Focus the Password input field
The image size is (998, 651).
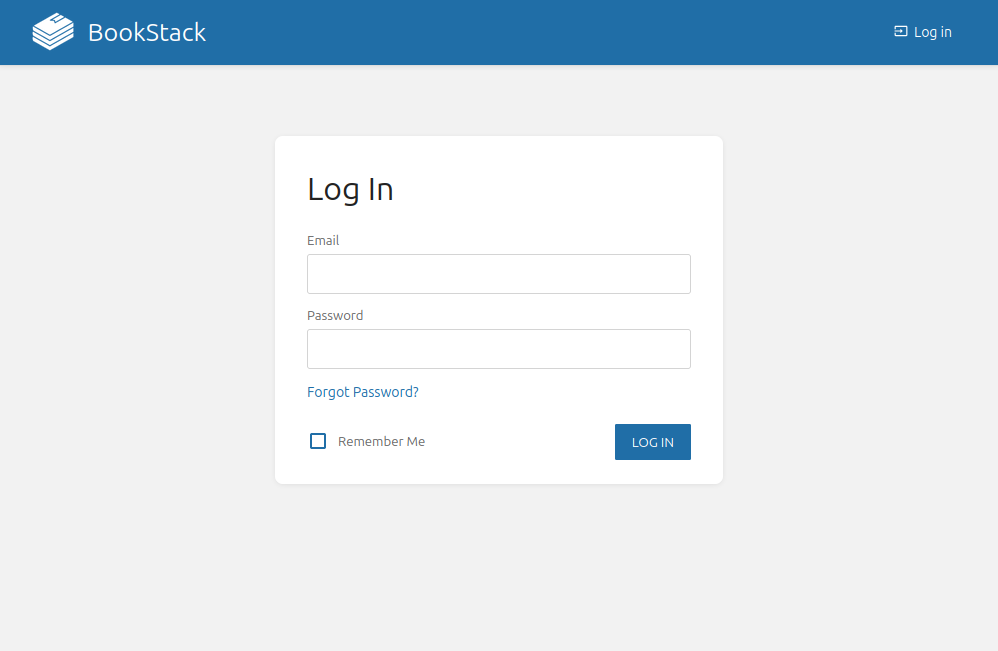pyautogui.click(x=498, y=349)
